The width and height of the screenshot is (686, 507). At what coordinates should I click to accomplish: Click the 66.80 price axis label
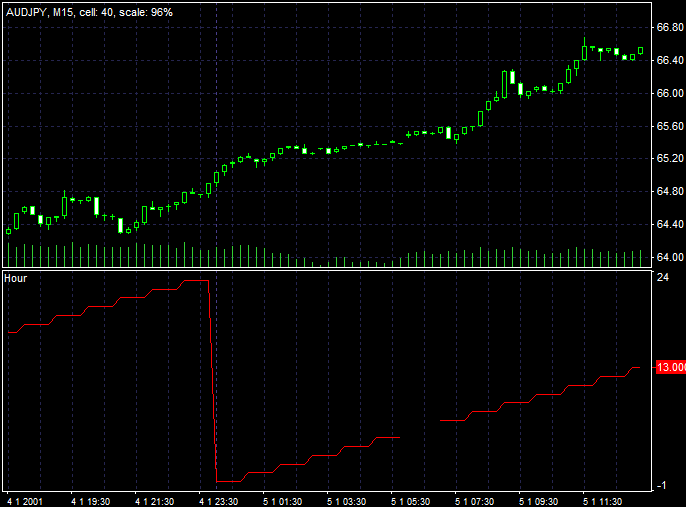tap(670, 28)
